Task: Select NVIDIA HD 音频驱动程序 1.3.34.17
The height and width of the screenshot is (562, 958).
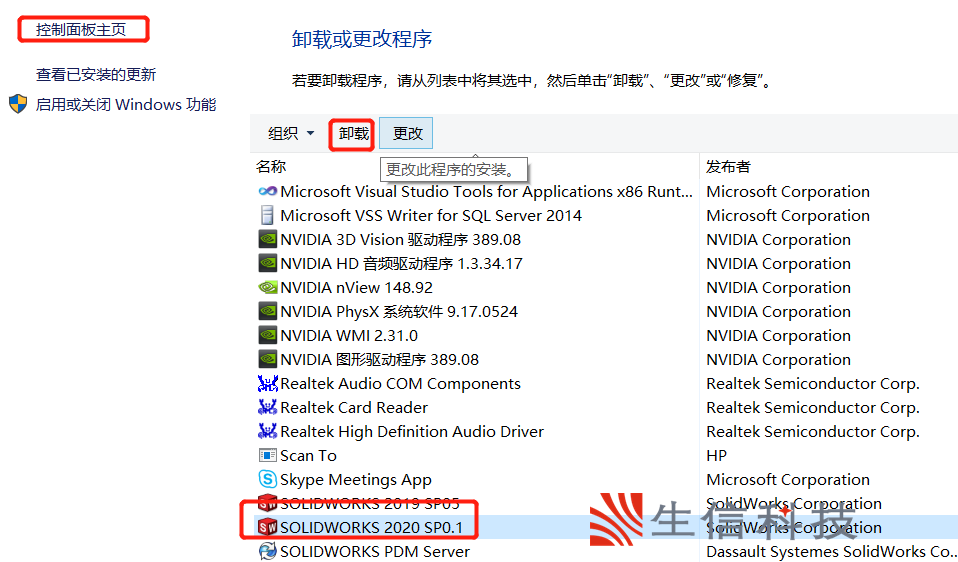Action: click(x=401, y=263)
